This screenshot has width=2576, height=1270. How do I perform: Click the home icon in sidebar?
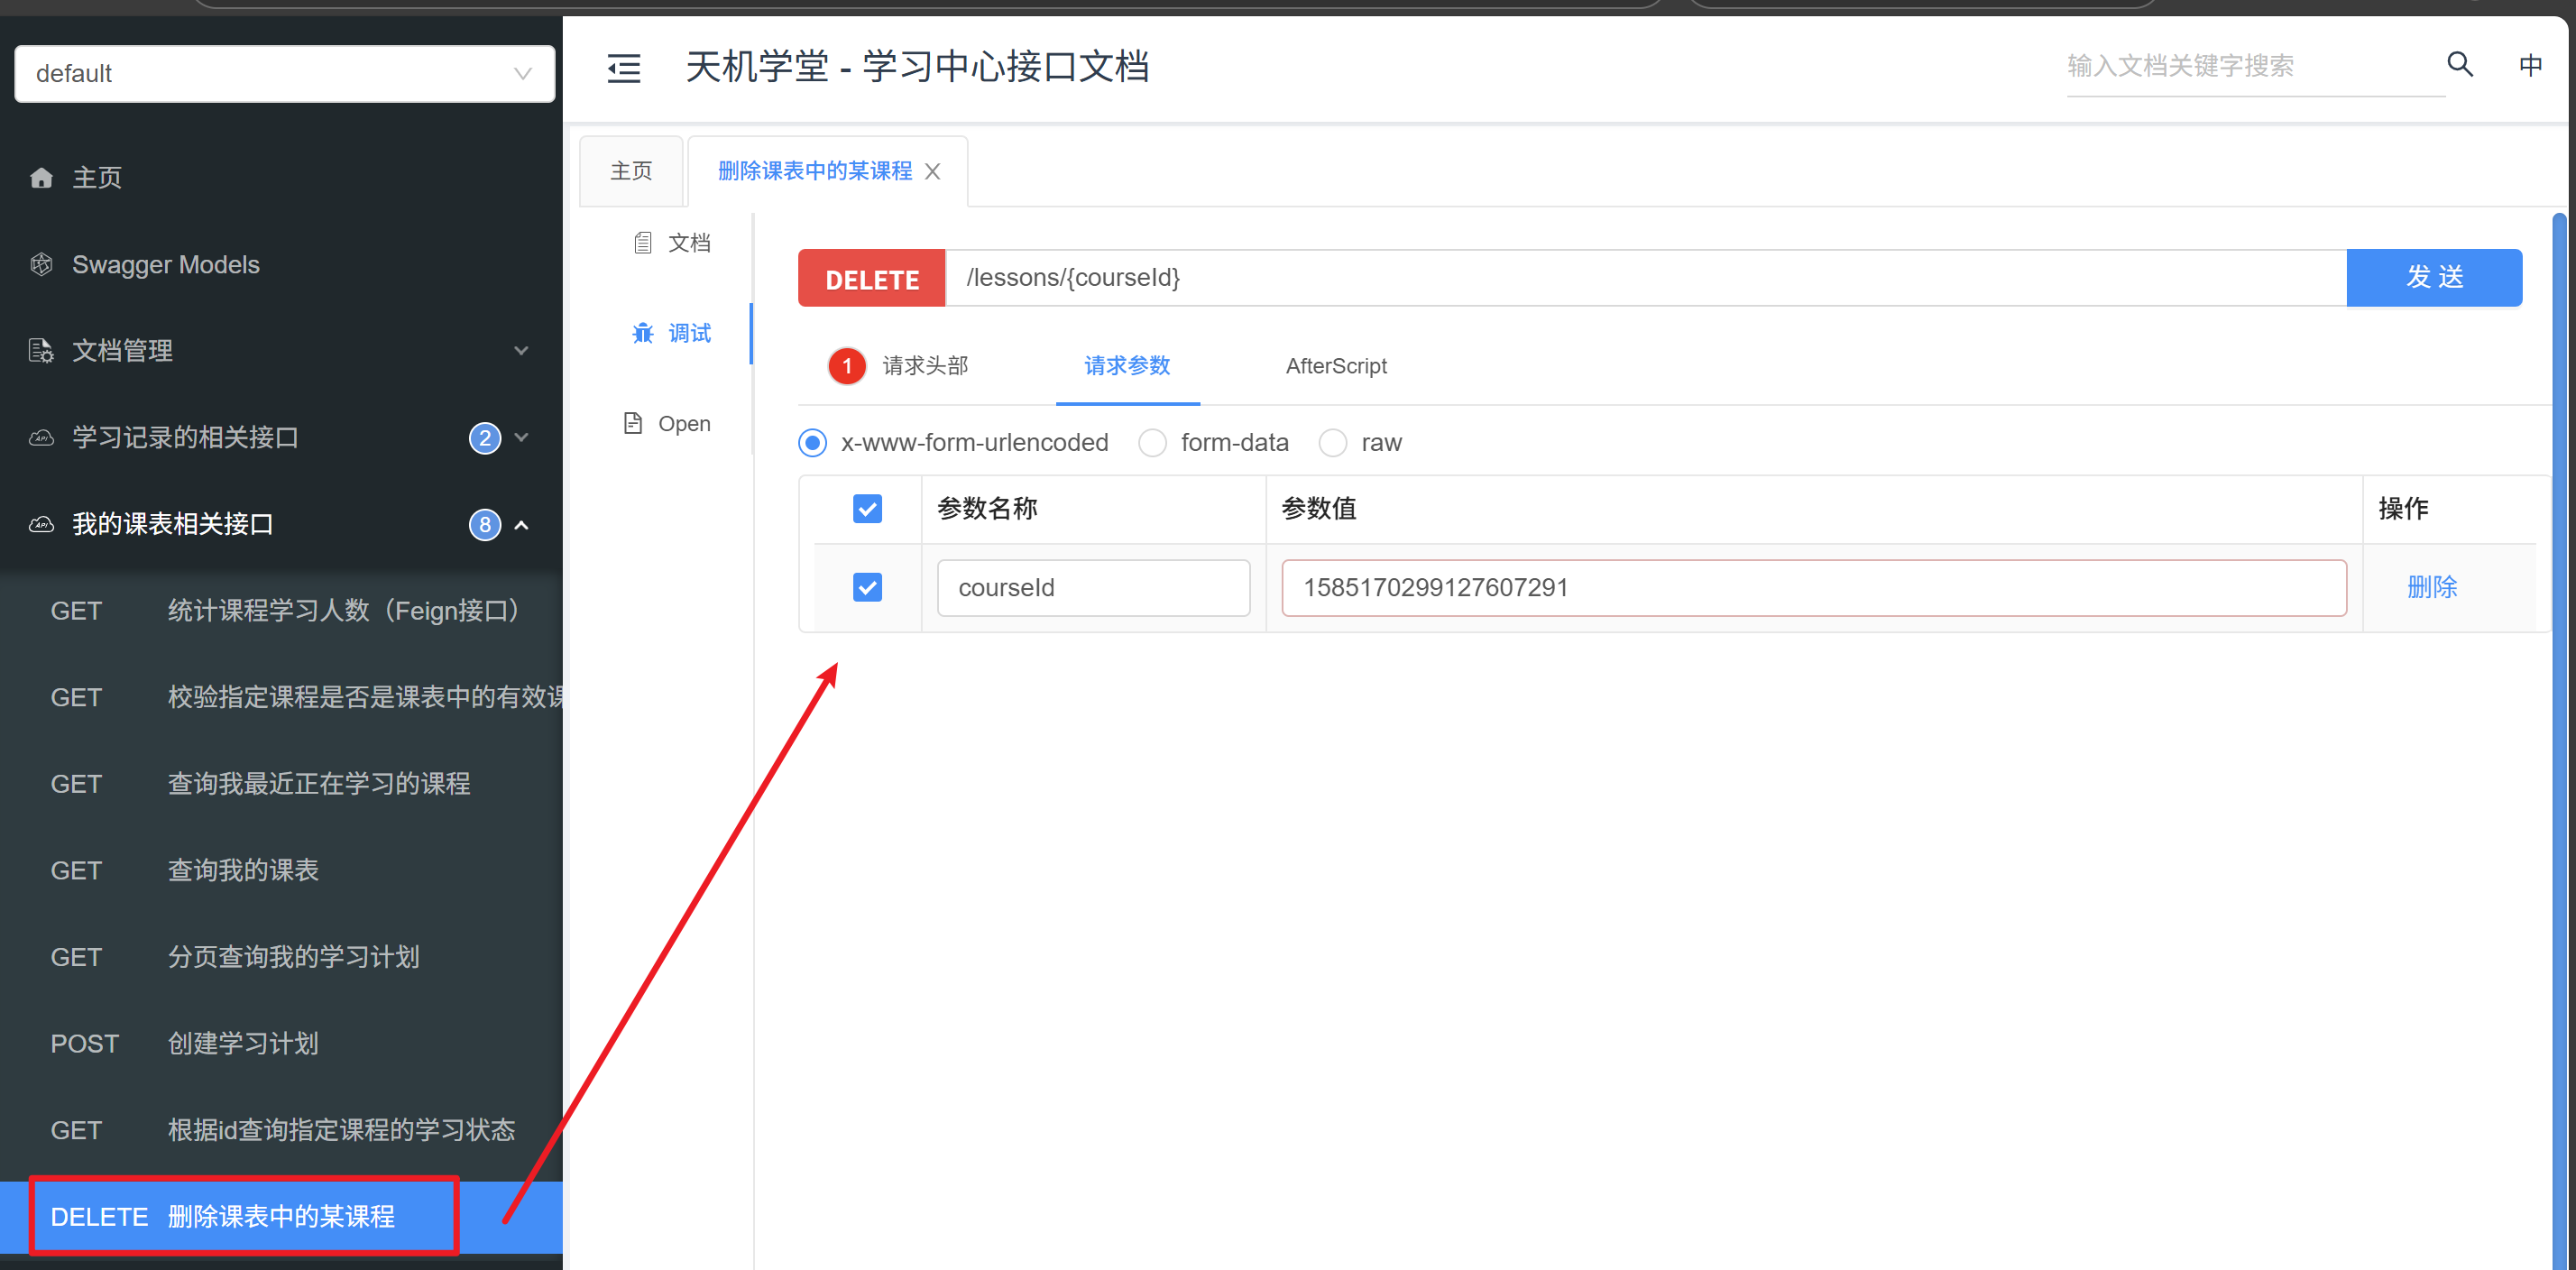pos(41,178)
